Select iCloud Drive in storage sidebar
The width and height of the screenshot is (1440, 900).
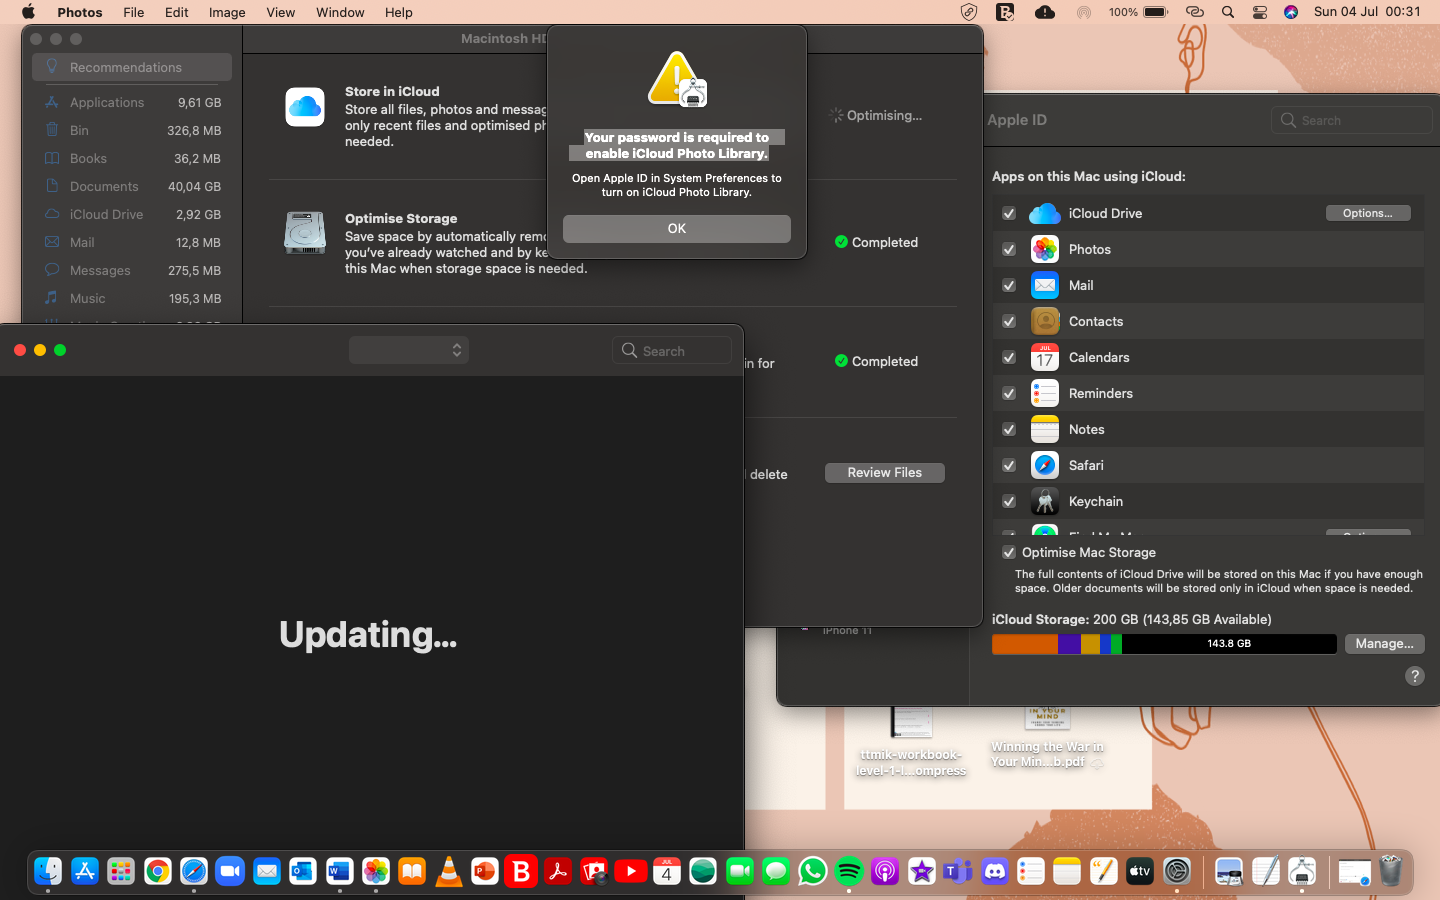click(132, 214)
